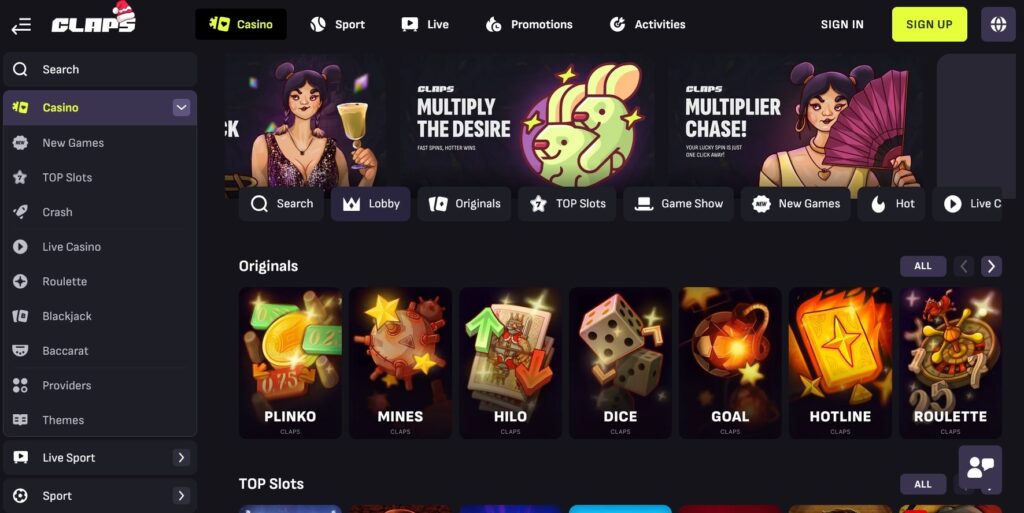Collapse the Casino sidebar section
This screenshot has height=513, width=1024.
[x=181, y=108]
